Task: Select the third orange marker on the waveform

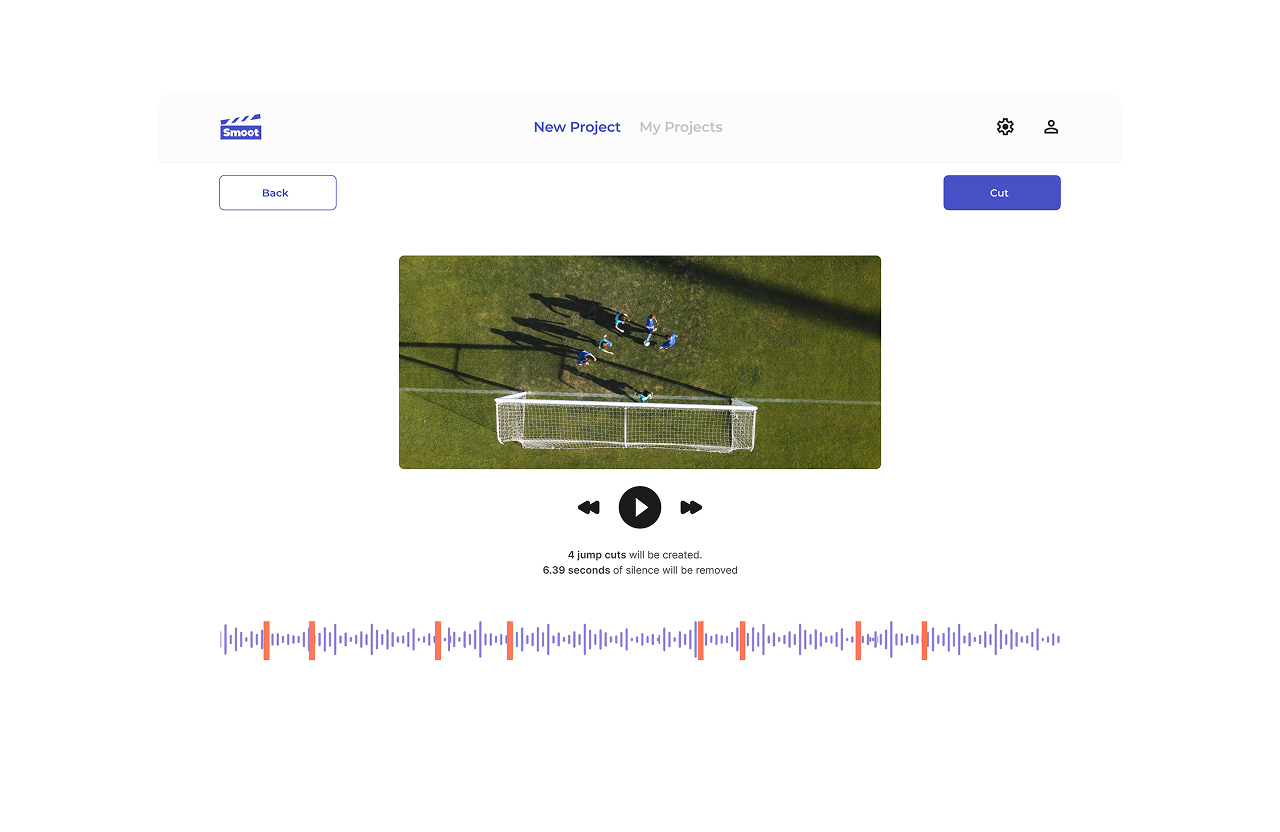Action: [x=438, y=640]
